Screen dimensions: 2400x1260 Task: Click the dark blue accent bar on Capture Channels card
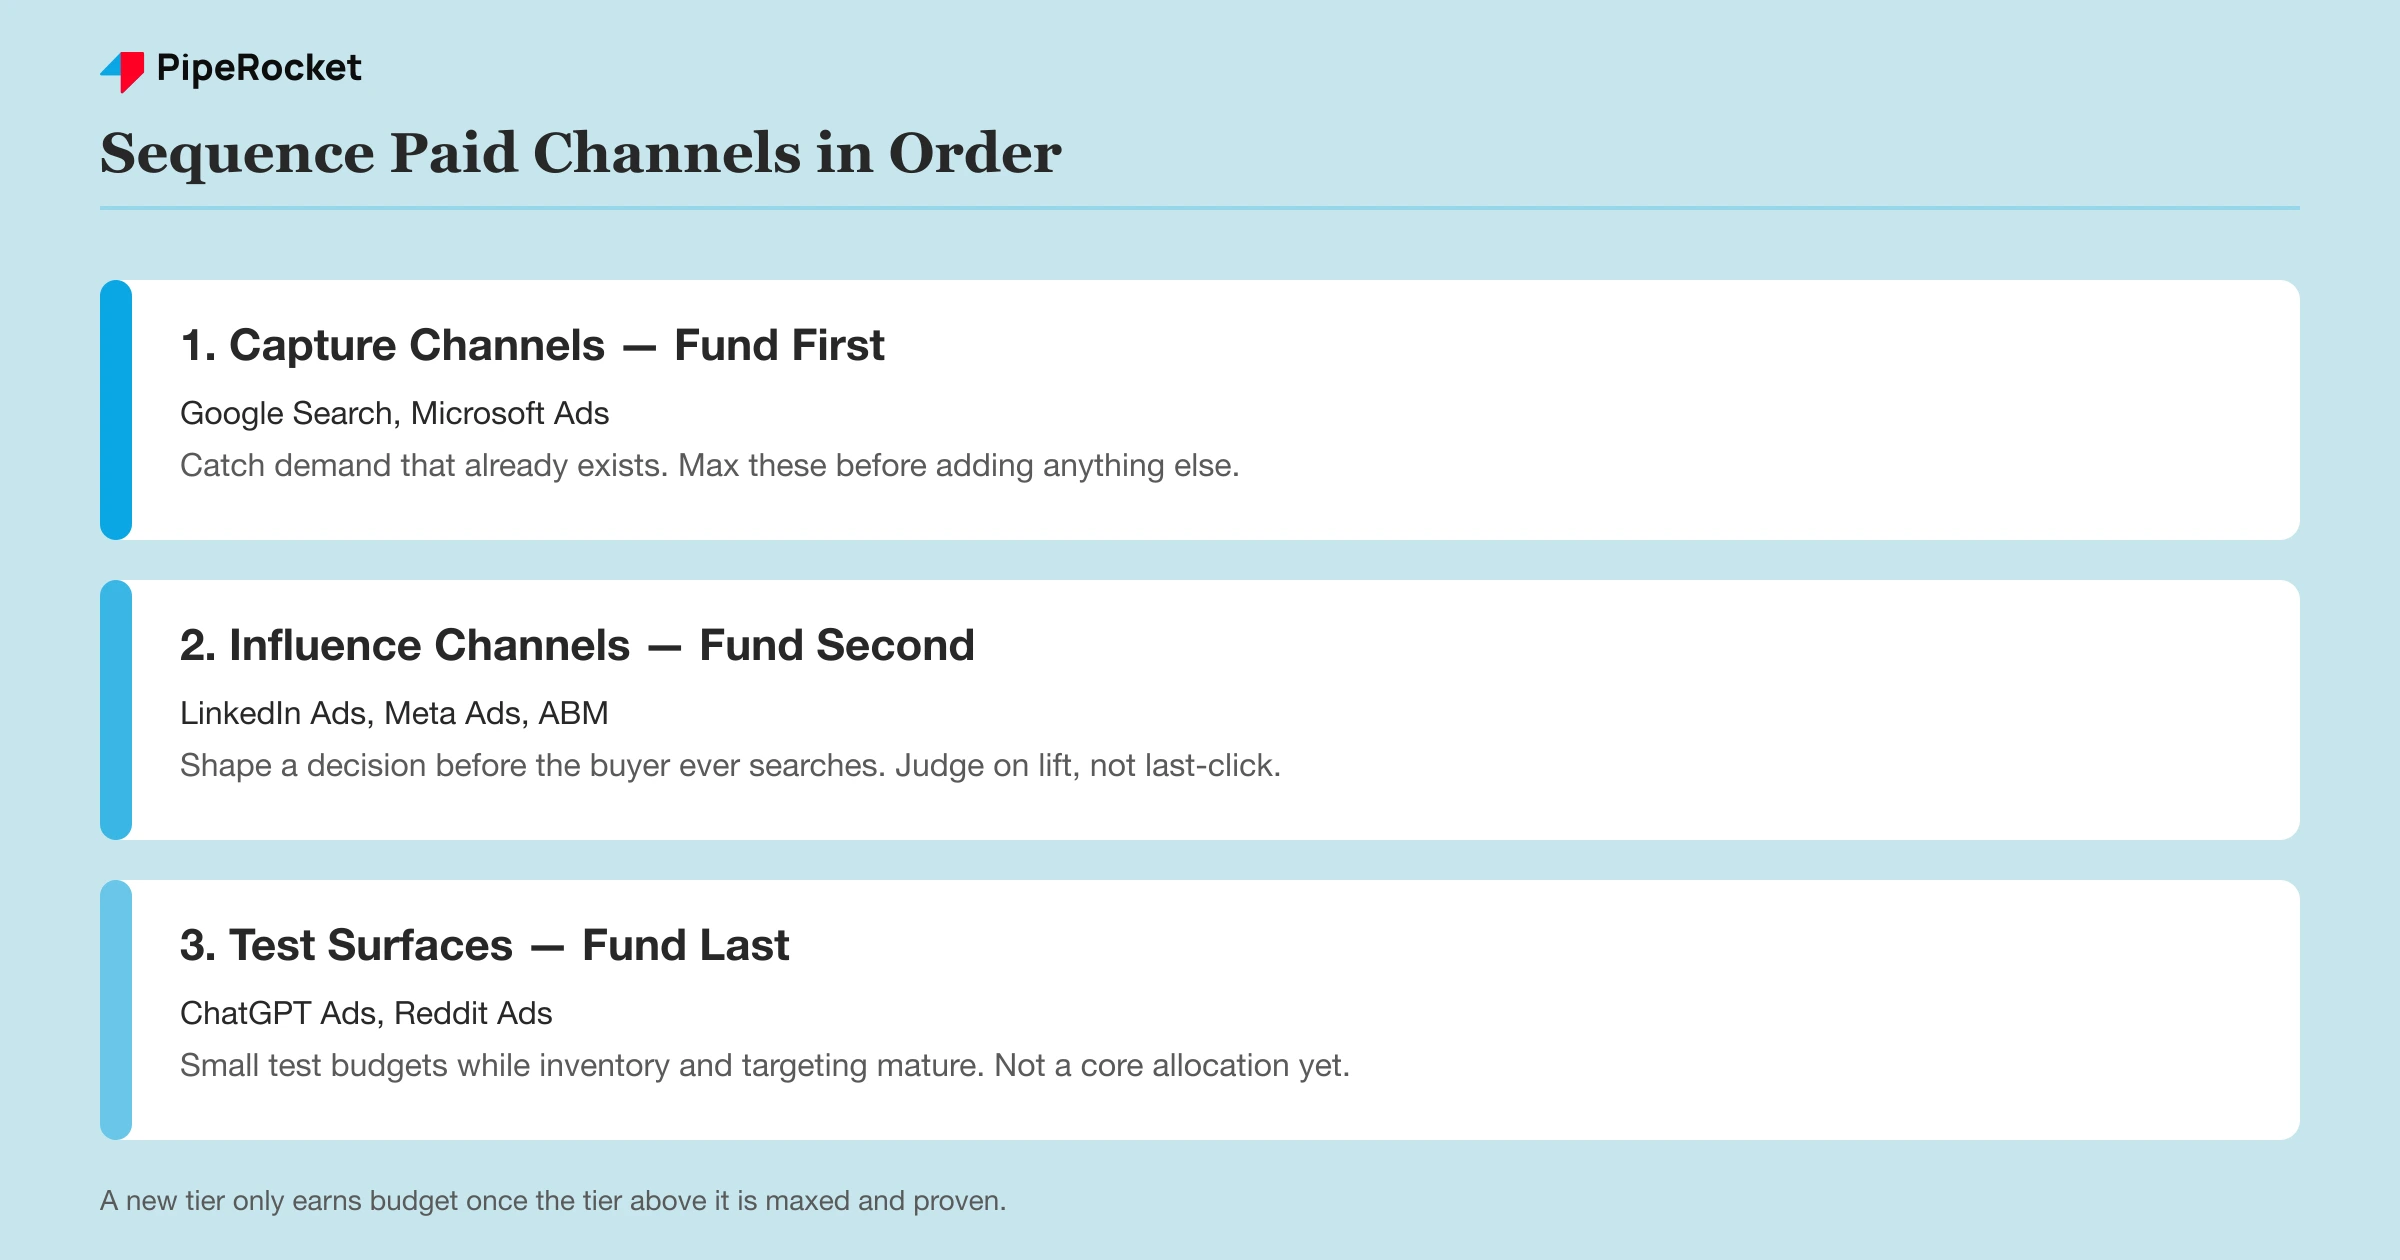116,410
